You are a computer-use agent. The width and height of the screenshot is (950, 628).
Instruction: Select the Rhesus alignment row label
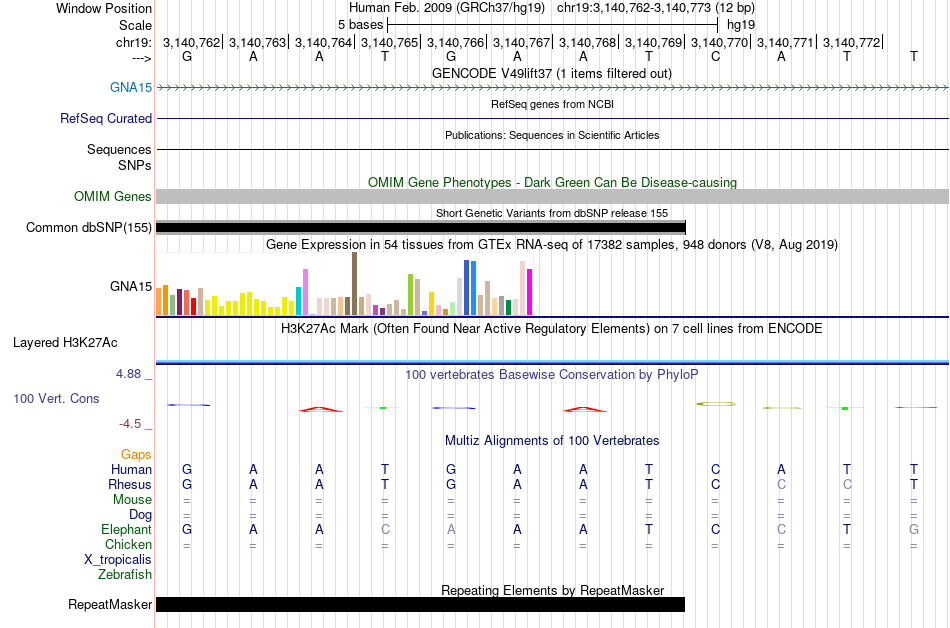tap(130, 484)
